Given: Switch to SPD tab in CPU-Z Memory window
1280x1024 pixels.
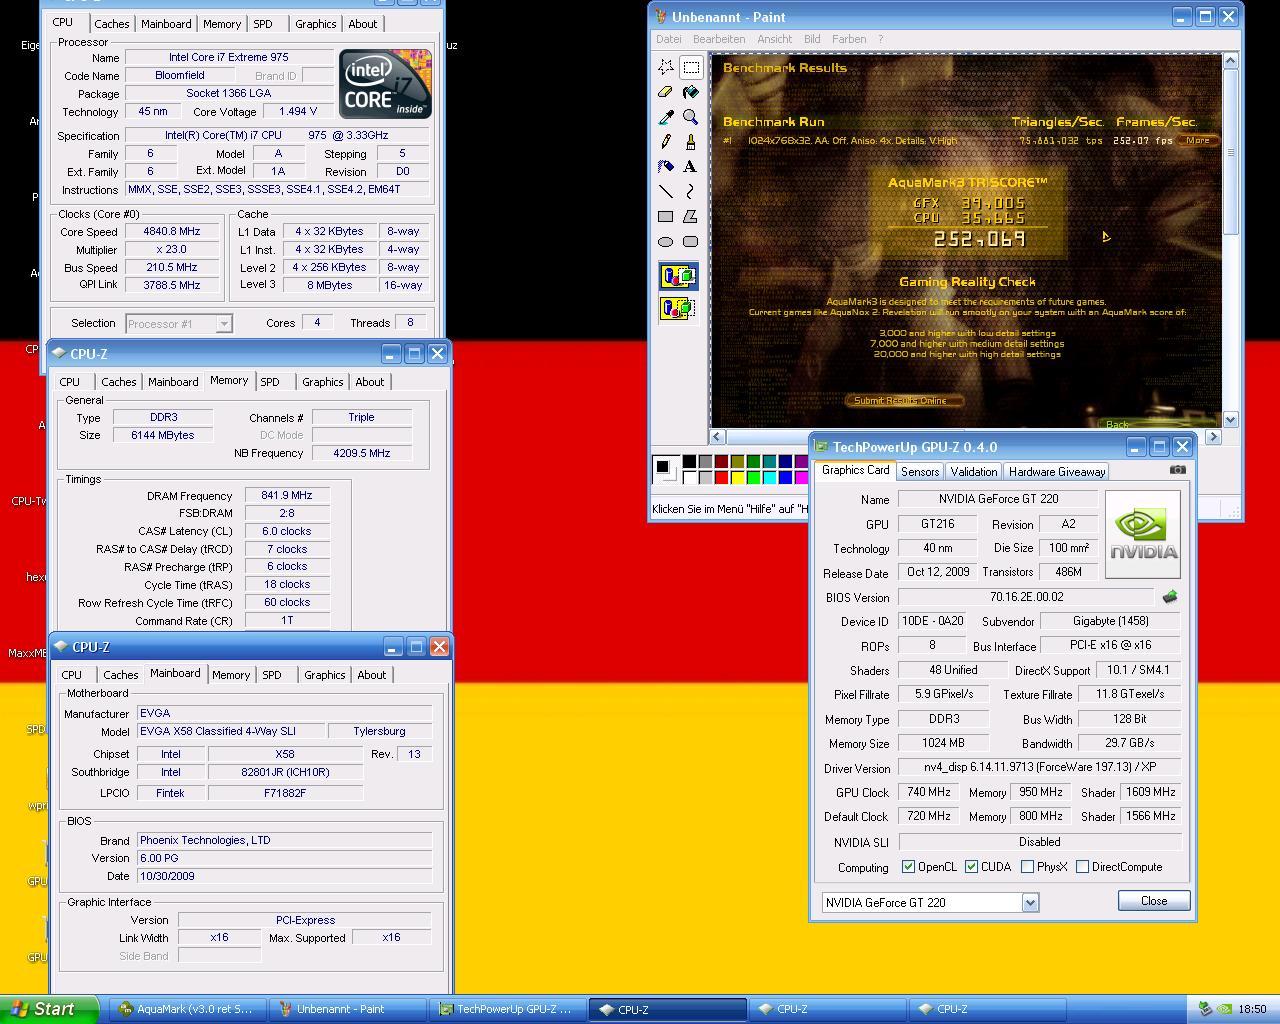Looking at the screenshot, I should (x=270, y=382).
